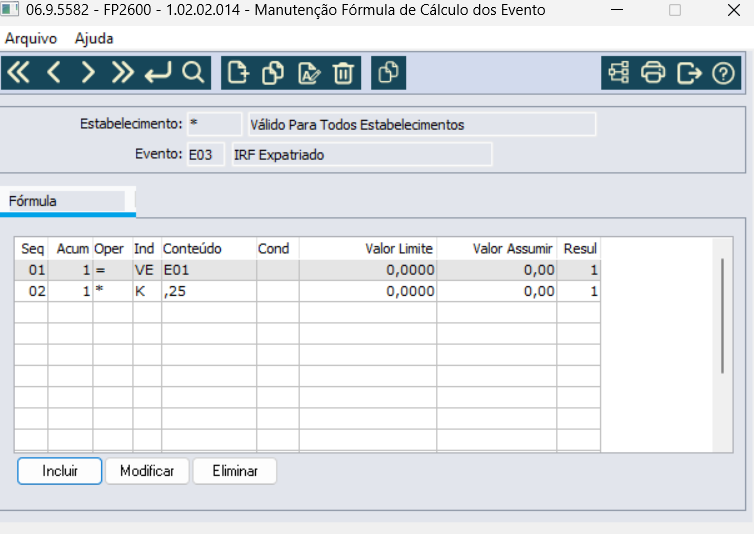Click the edit record pencil icon
Viewport: 754px width, 534px height.
click(309, 73)
